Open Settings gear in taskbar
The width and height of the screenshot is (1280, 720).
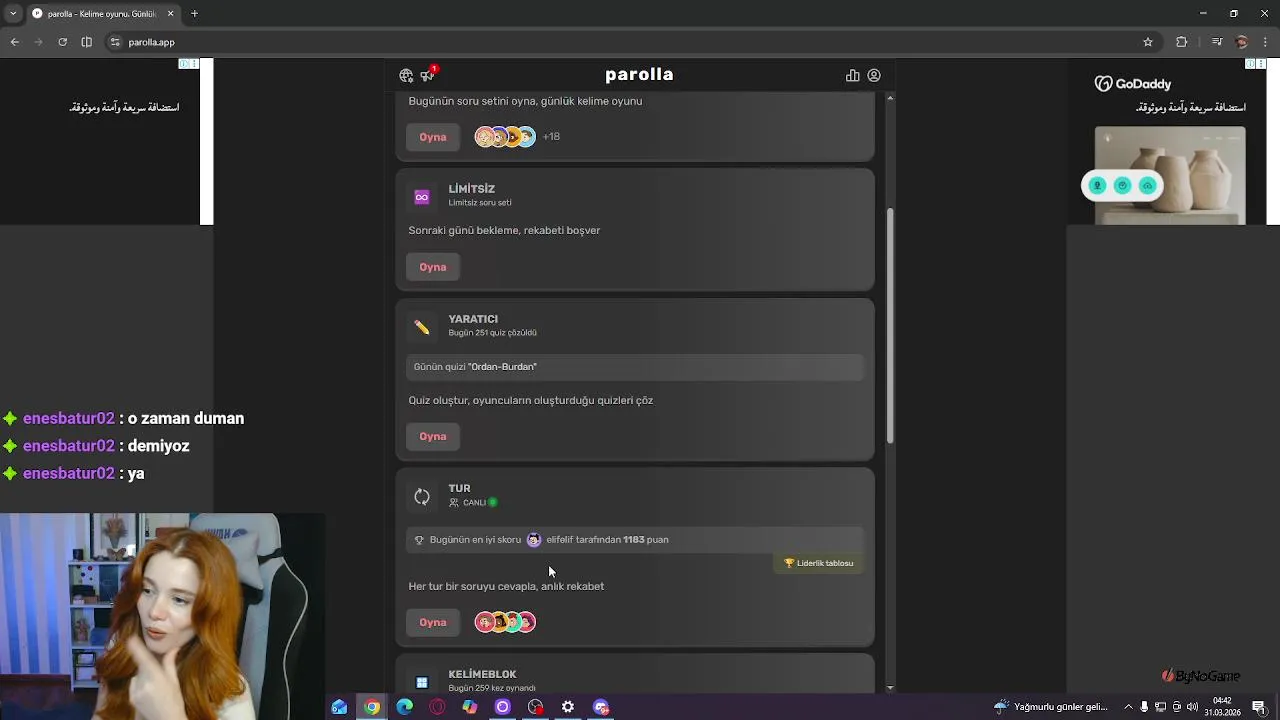tap(568, 707)
